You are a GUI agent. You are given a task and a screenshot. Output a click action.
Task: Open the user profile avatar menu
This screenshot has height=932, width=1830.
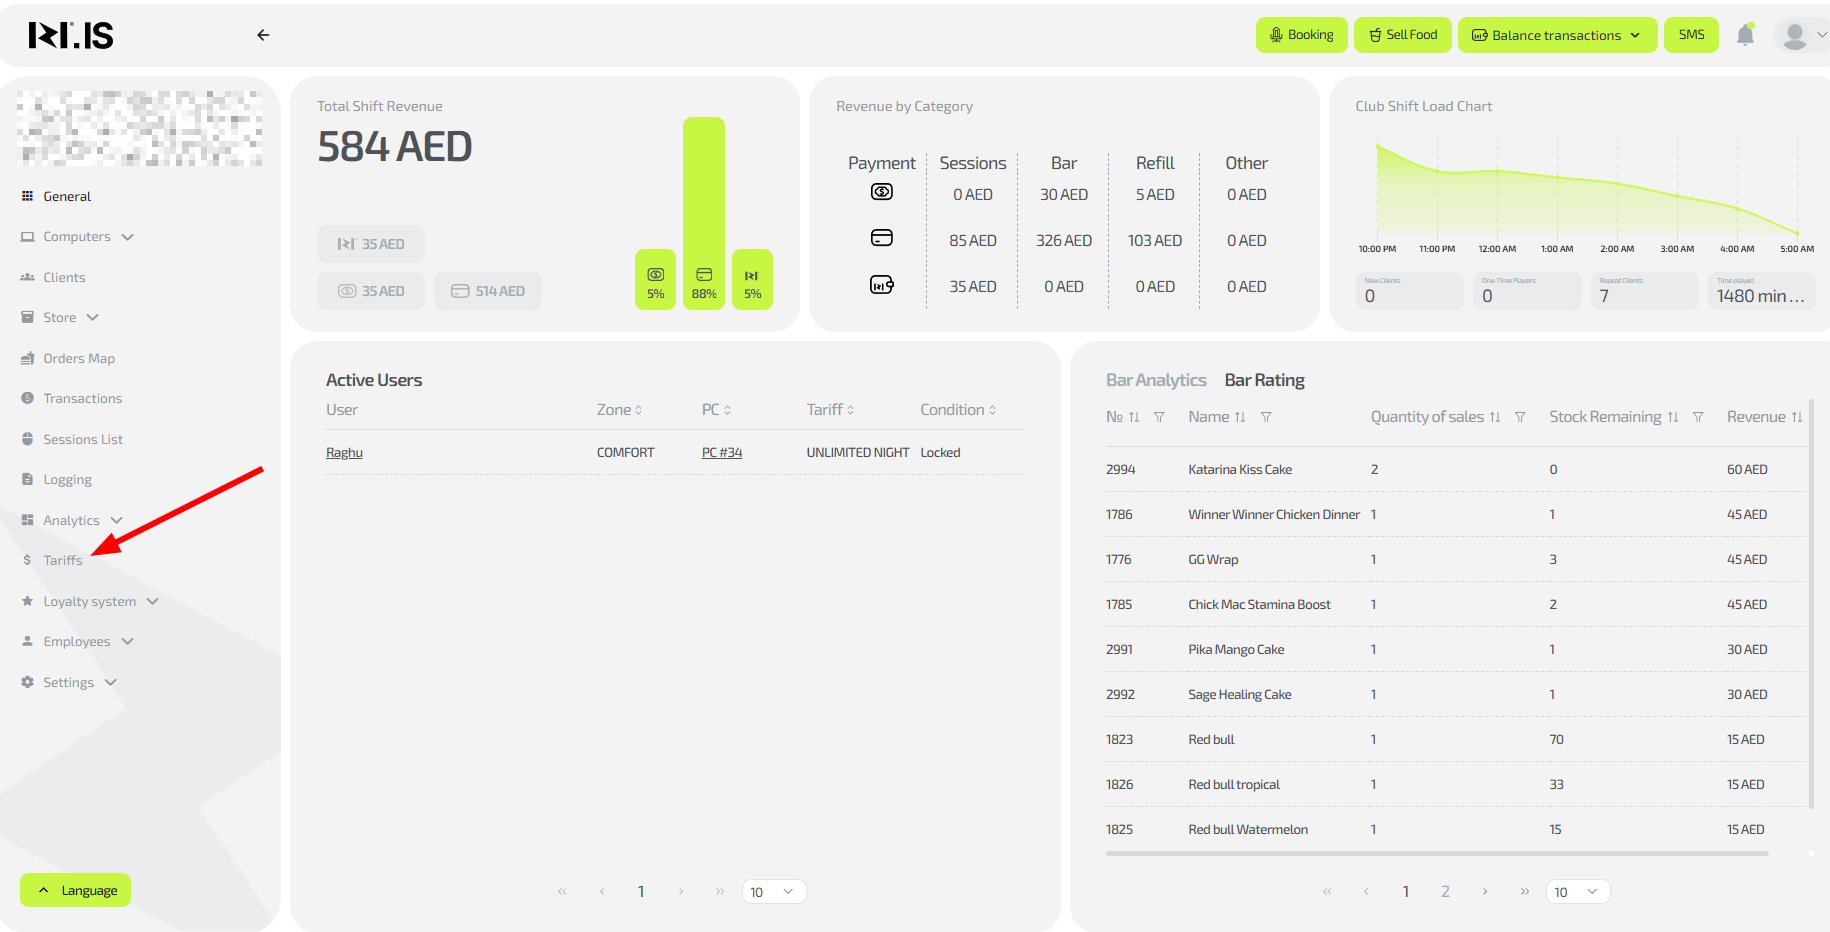tap(1796, 36)
